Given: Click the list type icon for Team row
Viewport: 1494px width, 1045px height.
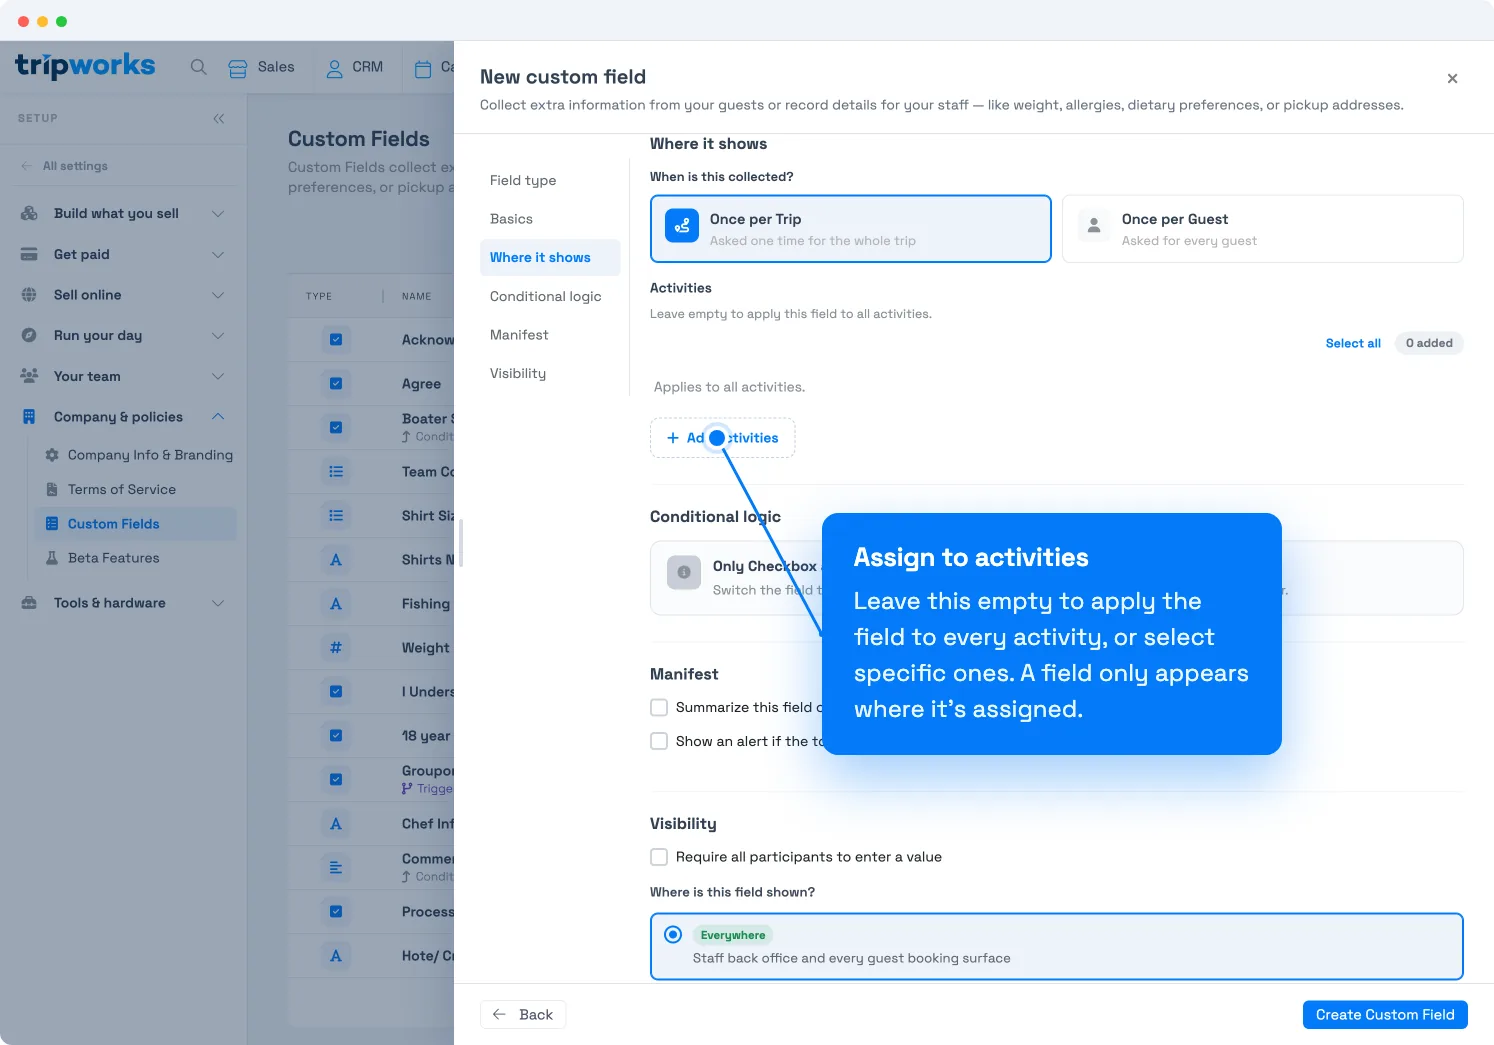Looking at the screenshot, I should coord(336,471).
